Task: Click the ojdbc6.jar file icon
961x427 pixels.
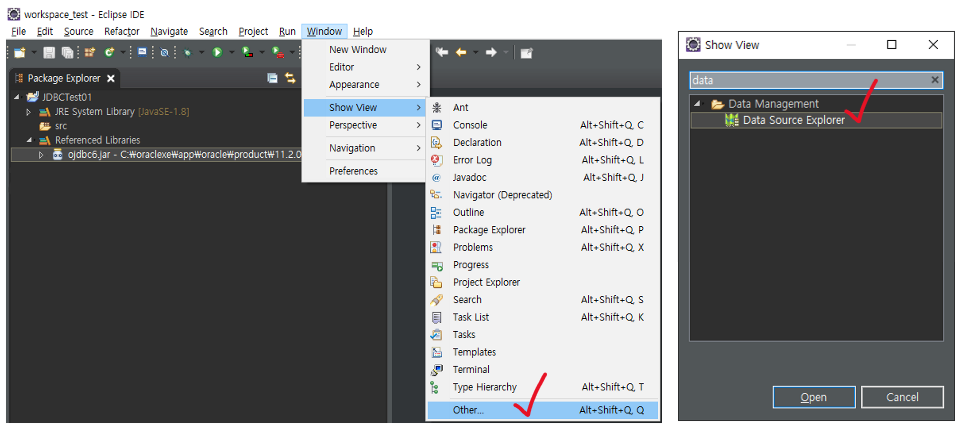Action: point(58,155)
